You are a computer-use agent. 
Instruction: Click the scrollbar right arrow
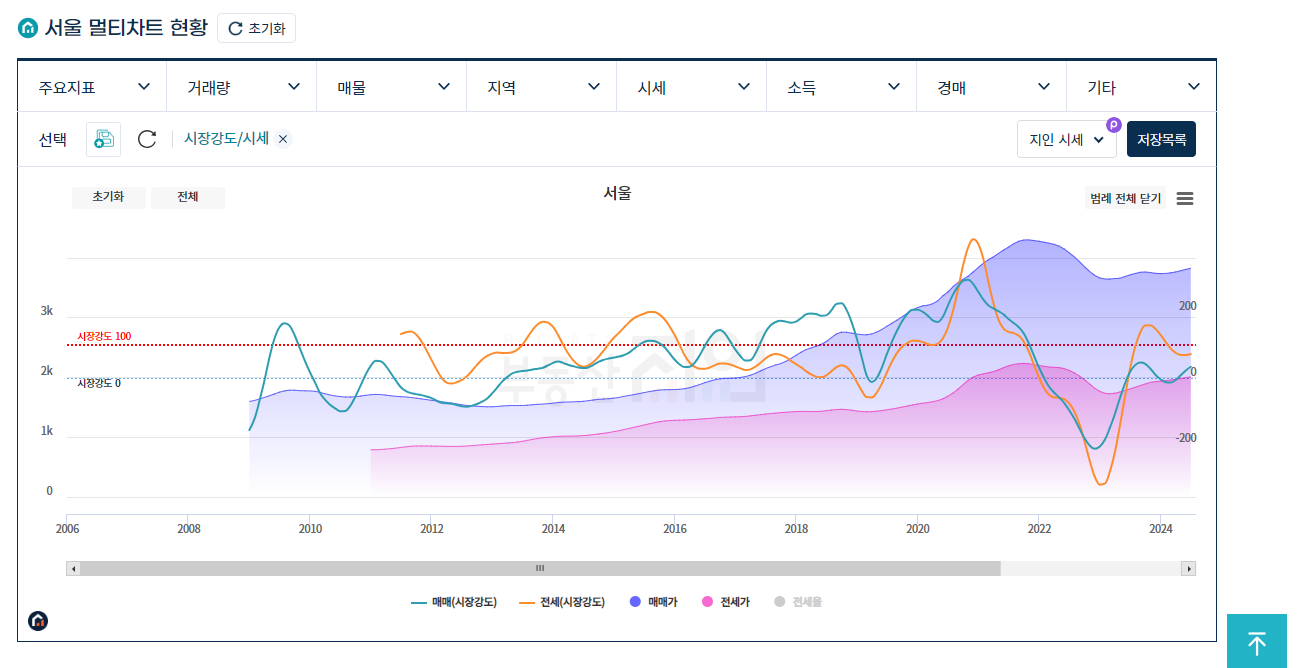click(x=1188, y=568)
